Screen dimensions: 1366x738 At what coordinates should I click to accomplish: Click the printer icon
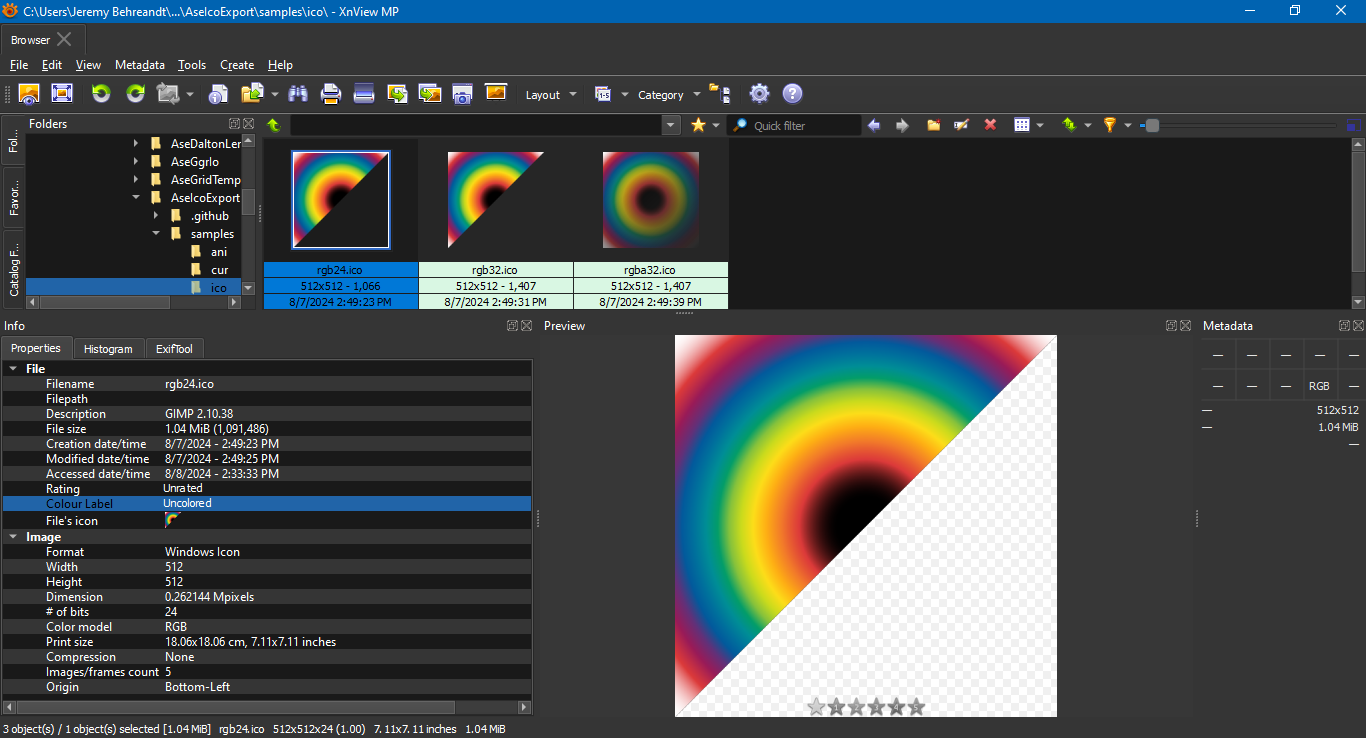click(331, 94)
